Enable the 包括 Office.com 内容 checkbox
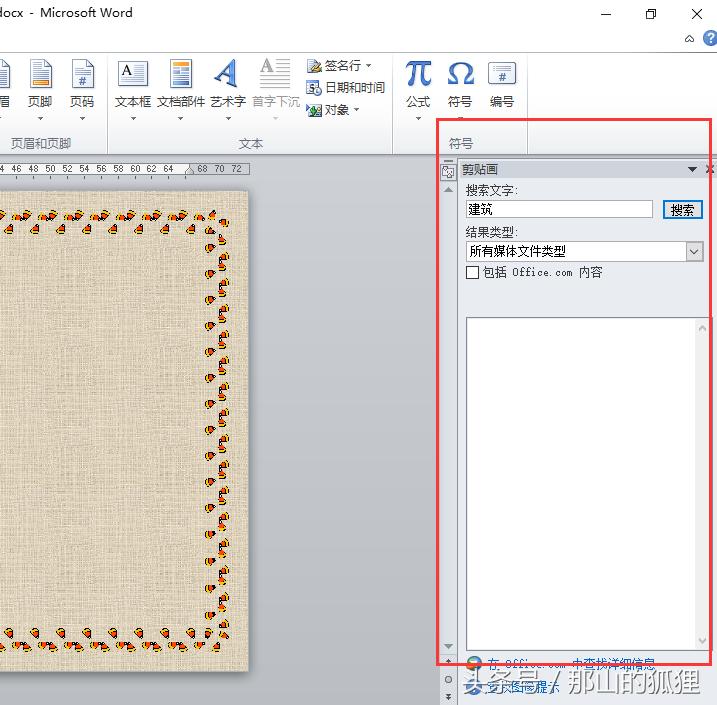This screenshot has width=717, height=705. (x=473, y=272)
